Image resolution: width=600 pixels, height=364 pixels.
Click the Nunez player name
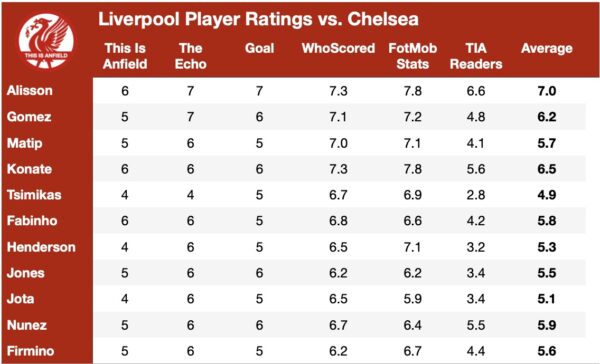coord(27,325)
